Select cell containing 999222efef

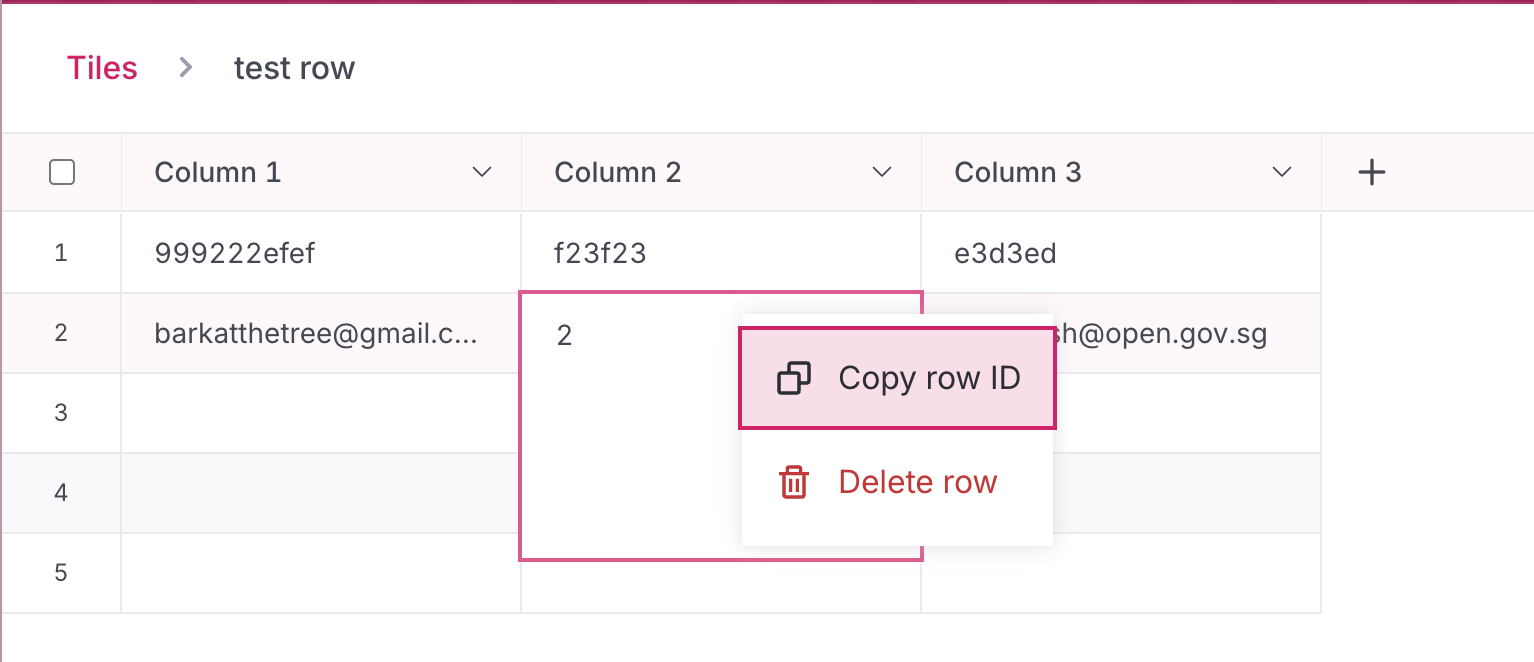pyautogui.click(x=235, y=254)
